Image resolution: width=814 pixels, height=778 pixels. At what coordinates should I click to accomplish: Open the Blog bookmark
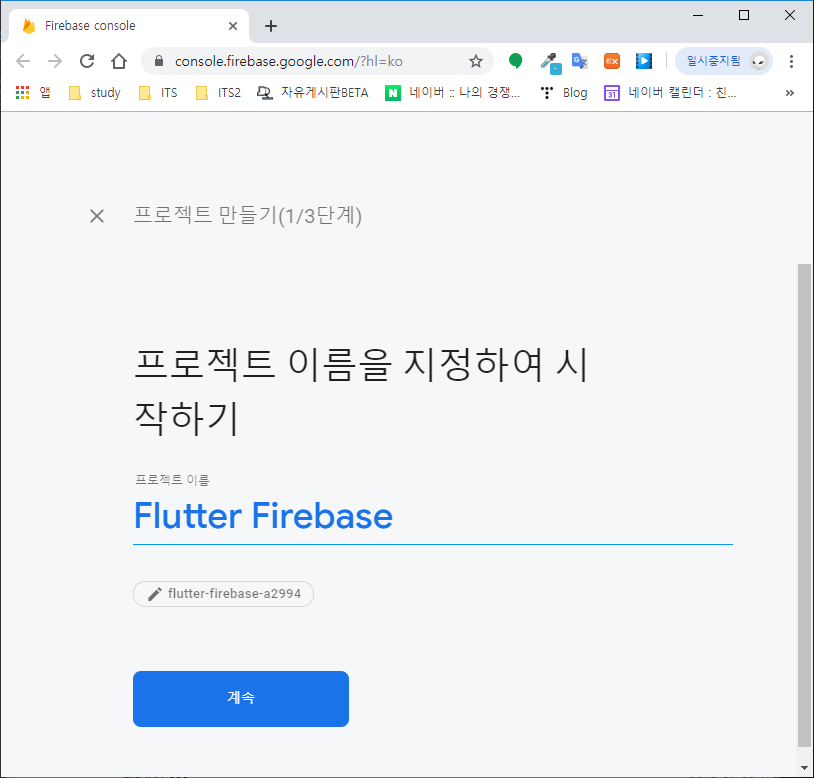564,93
